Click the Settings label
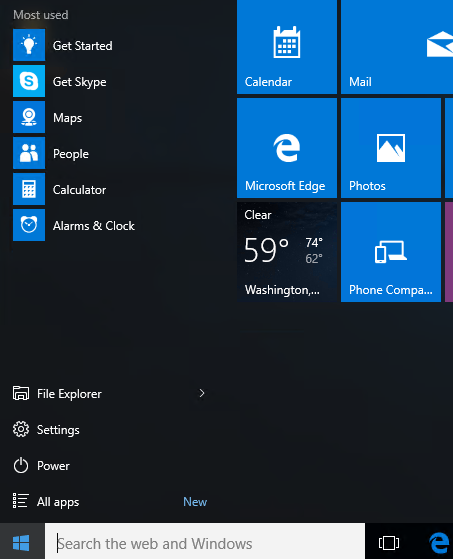 tap(58, 430)
